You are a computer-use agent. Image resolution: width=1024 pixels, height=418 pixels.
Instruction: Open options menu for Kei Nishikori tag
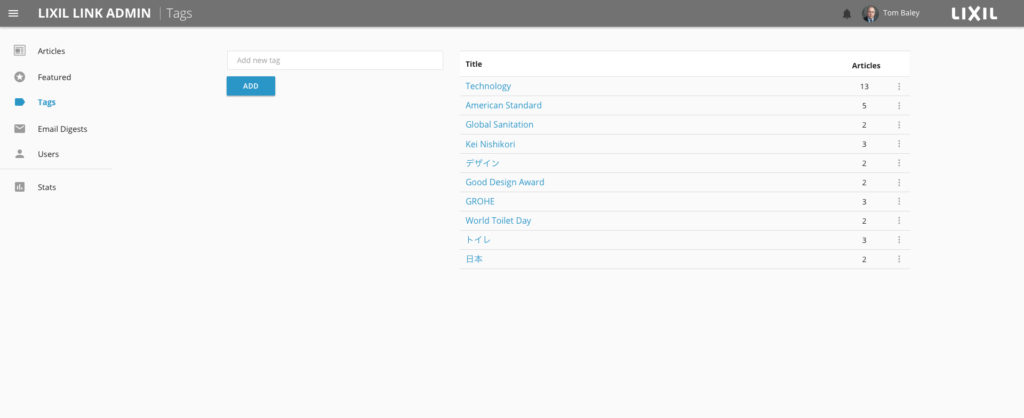coord(899,144)
